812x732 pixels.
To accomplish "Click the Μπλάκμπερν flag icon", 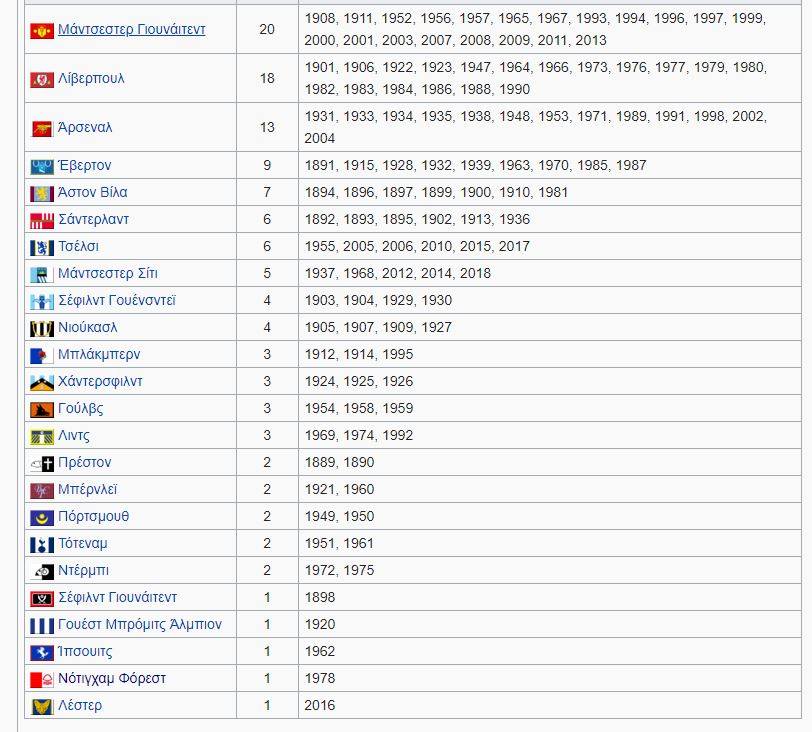I will (x=42, y=356).
